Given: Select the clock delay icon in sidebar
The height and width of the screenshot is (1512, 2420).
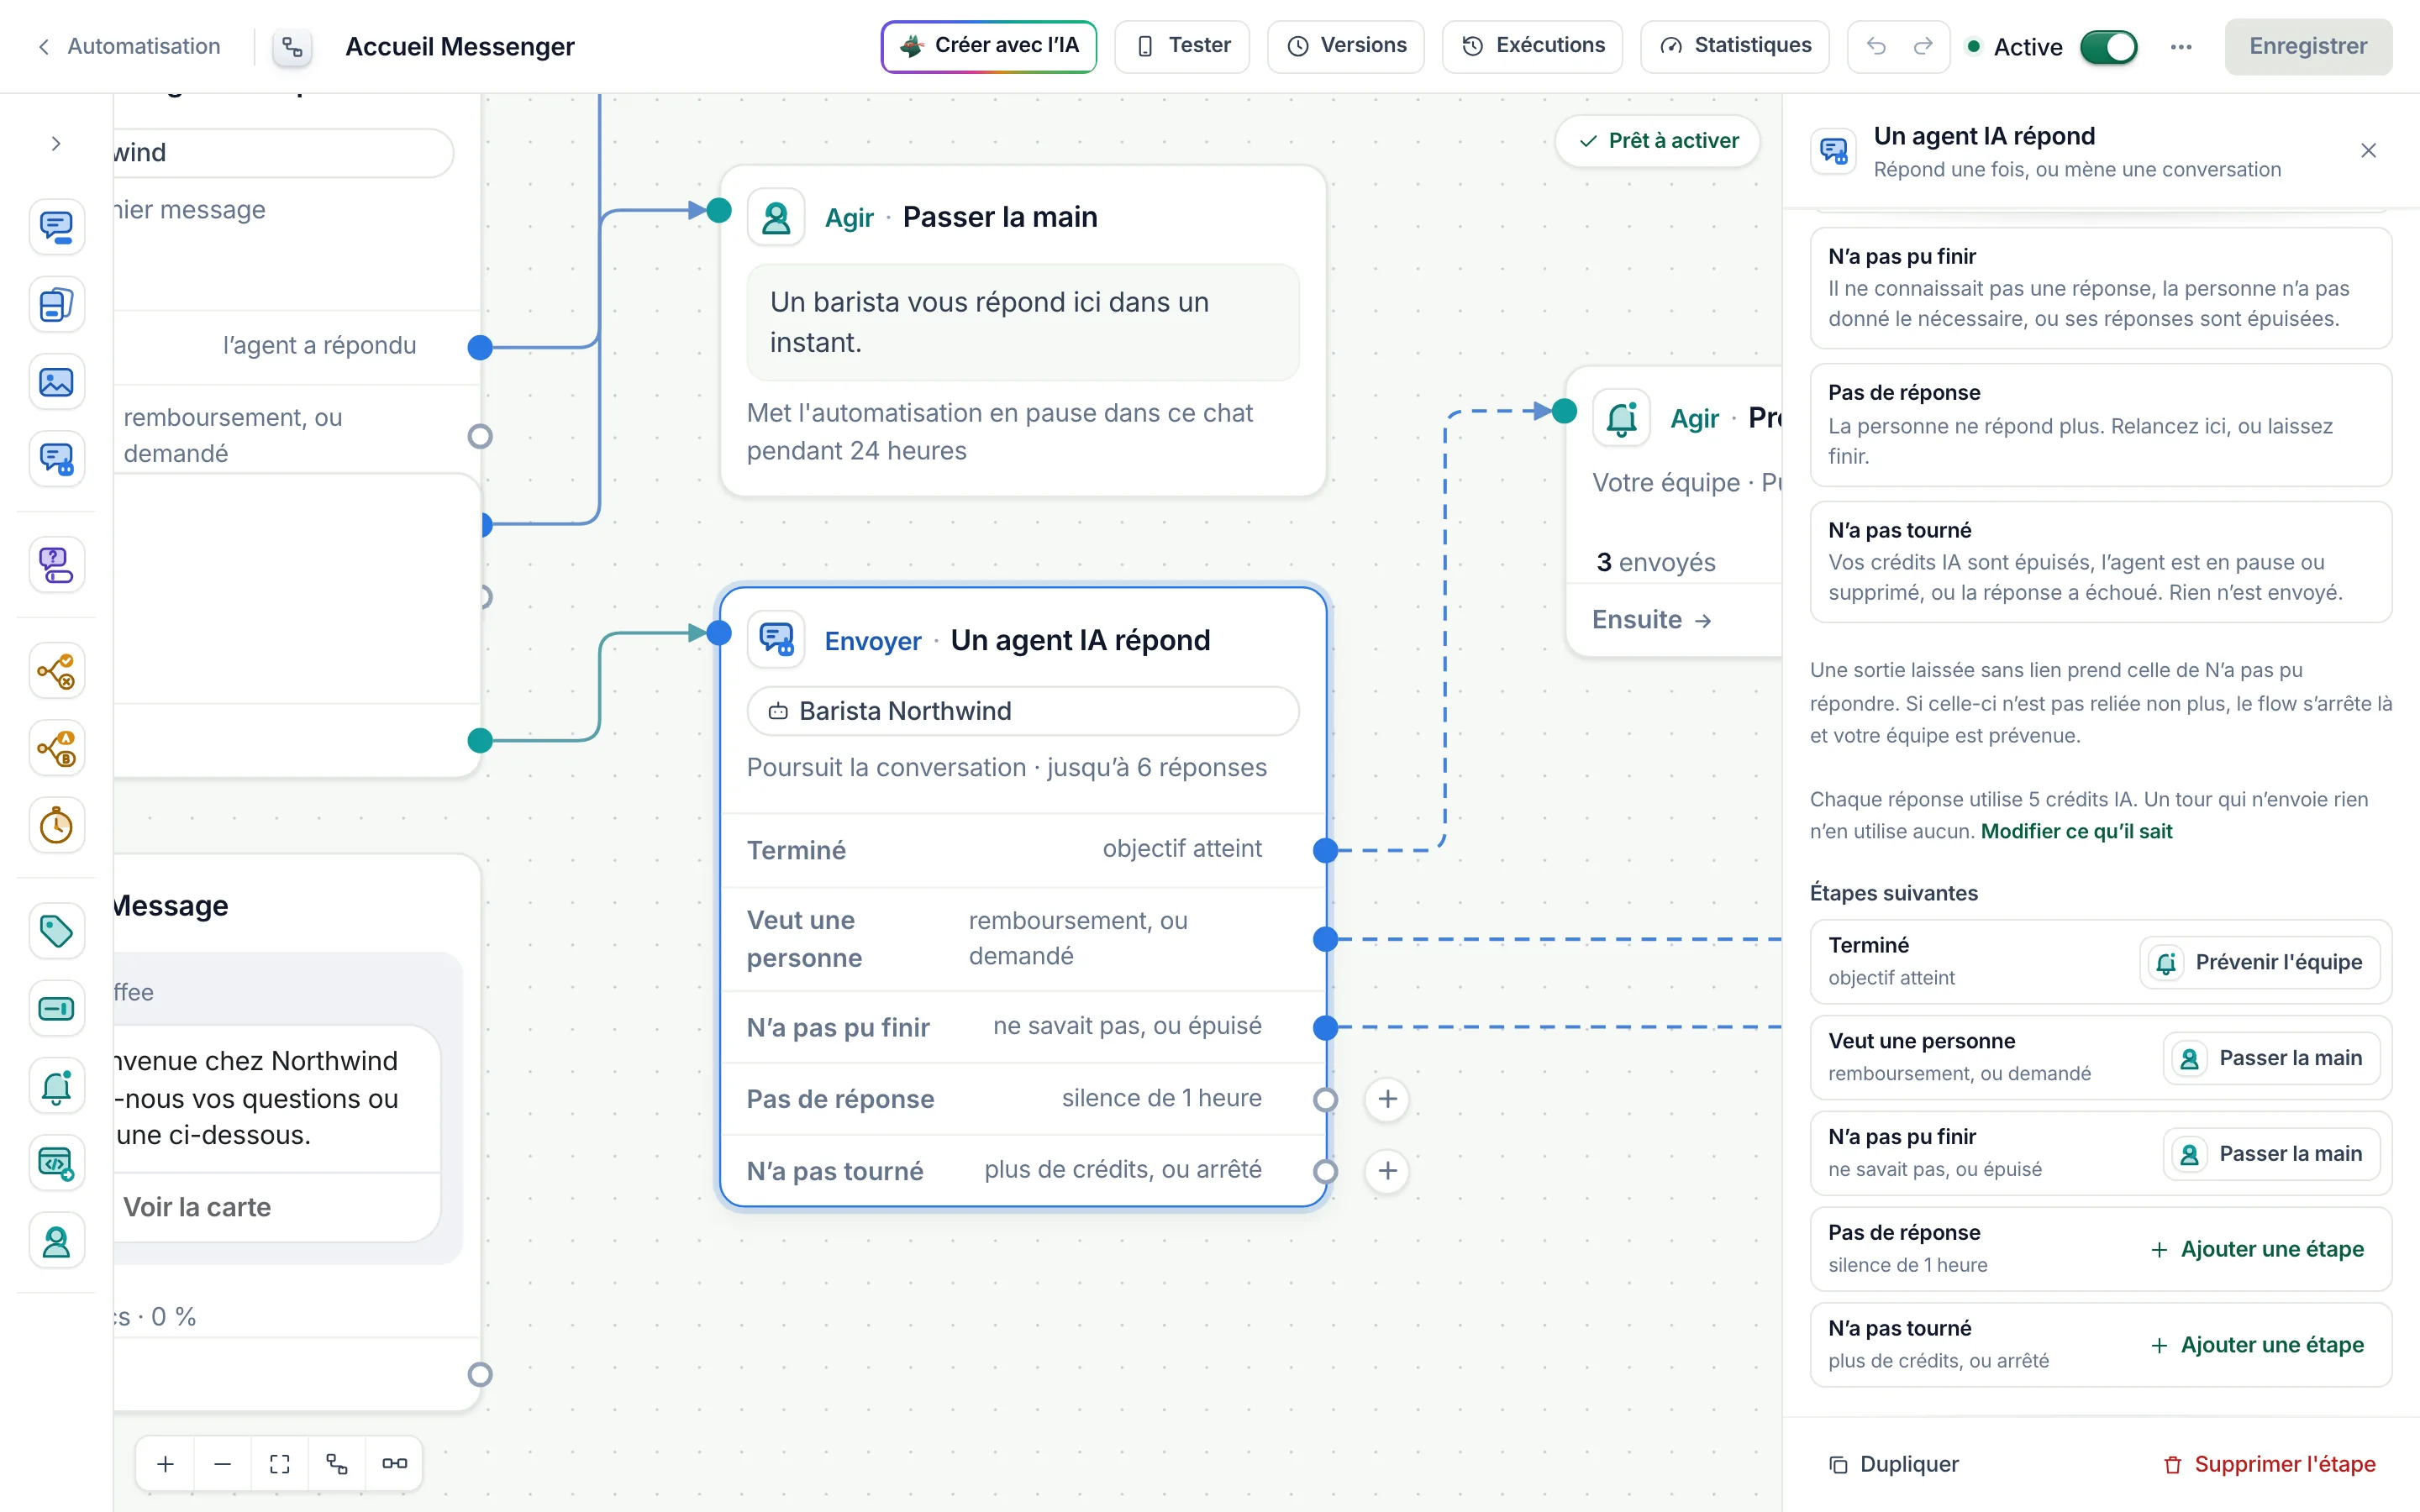Looking at the screenshot, I should (x=56, y=826).
